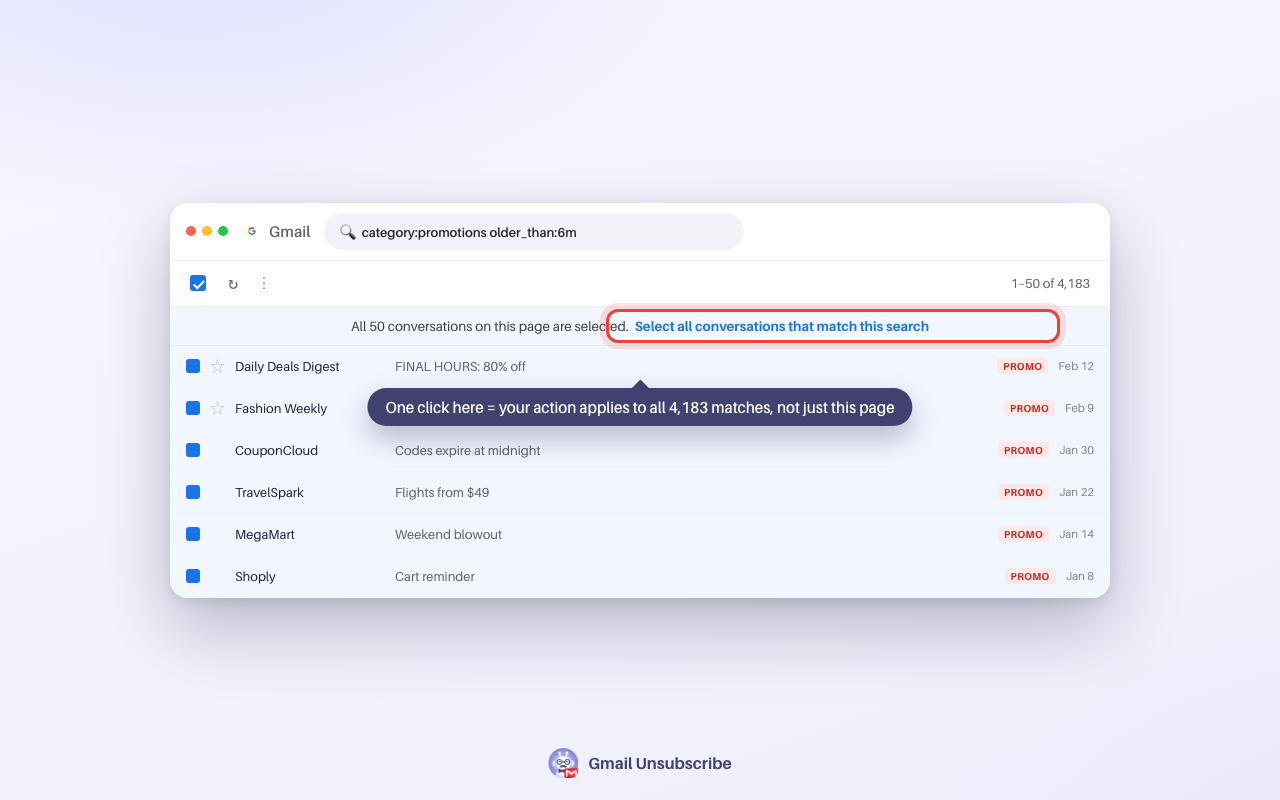Click the Google logo icon
The height and width of the screenshot is (800, 1280).
pyautogui.click(x=252, y=231)
